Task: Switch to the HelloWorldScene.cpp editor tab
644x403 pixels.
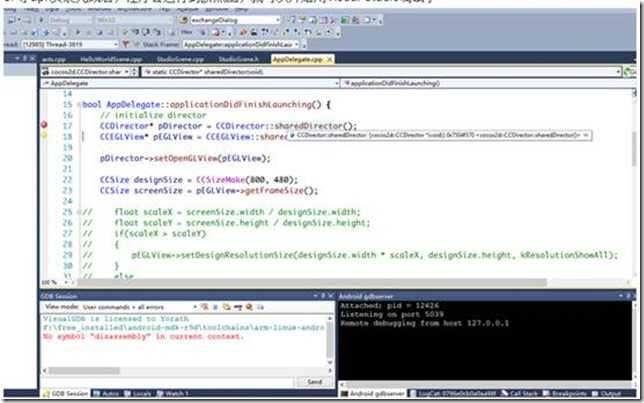Action: tap(111, 59)
